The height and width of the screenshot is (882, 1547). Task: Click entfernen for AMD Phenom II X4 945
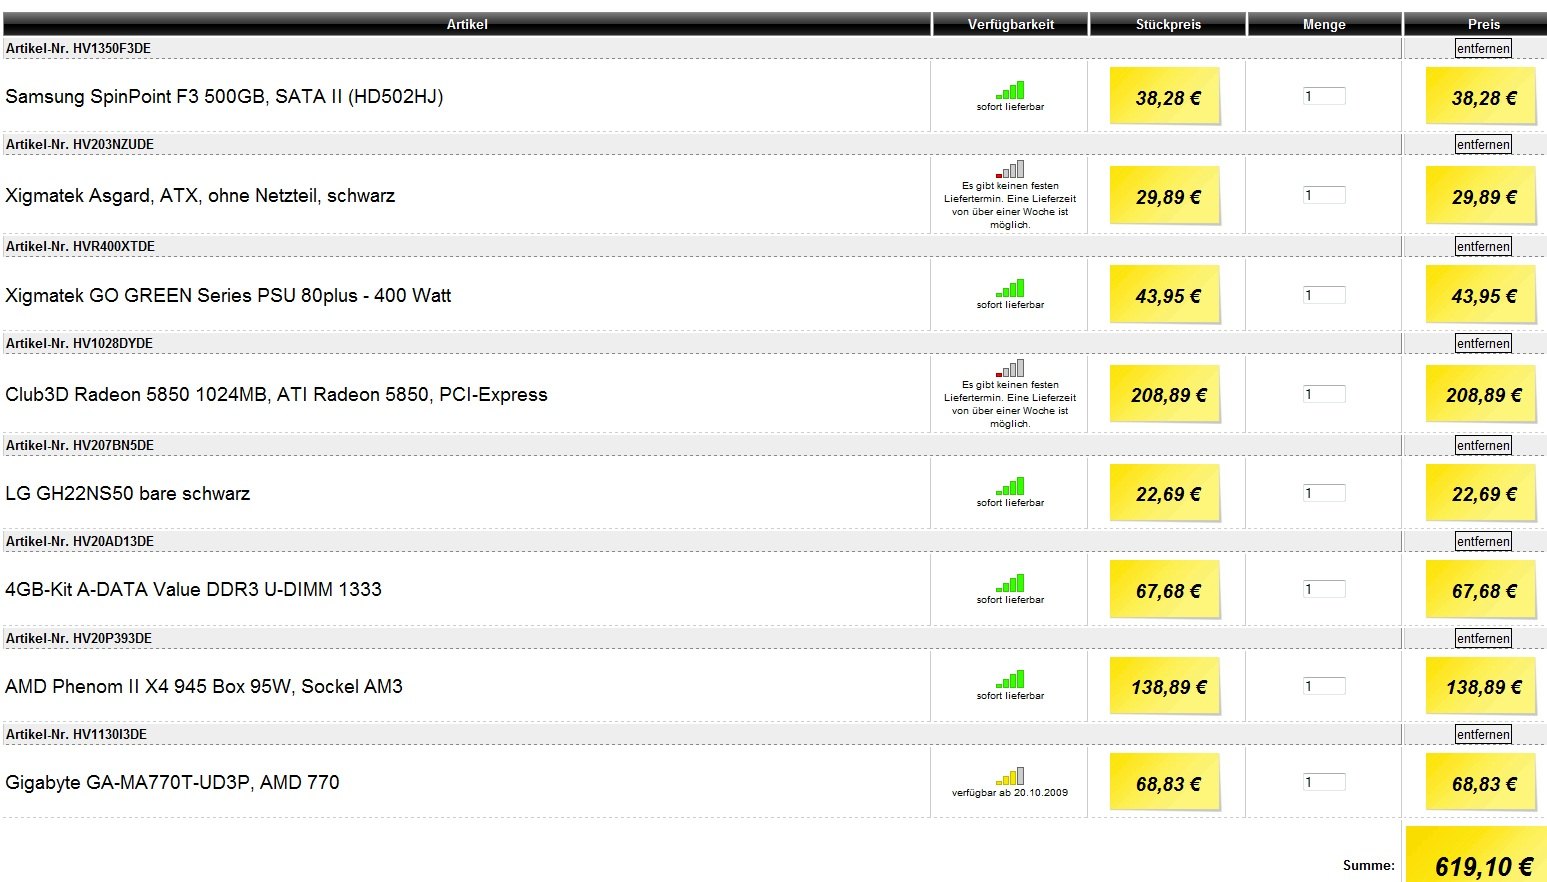tap(1483, 638)
